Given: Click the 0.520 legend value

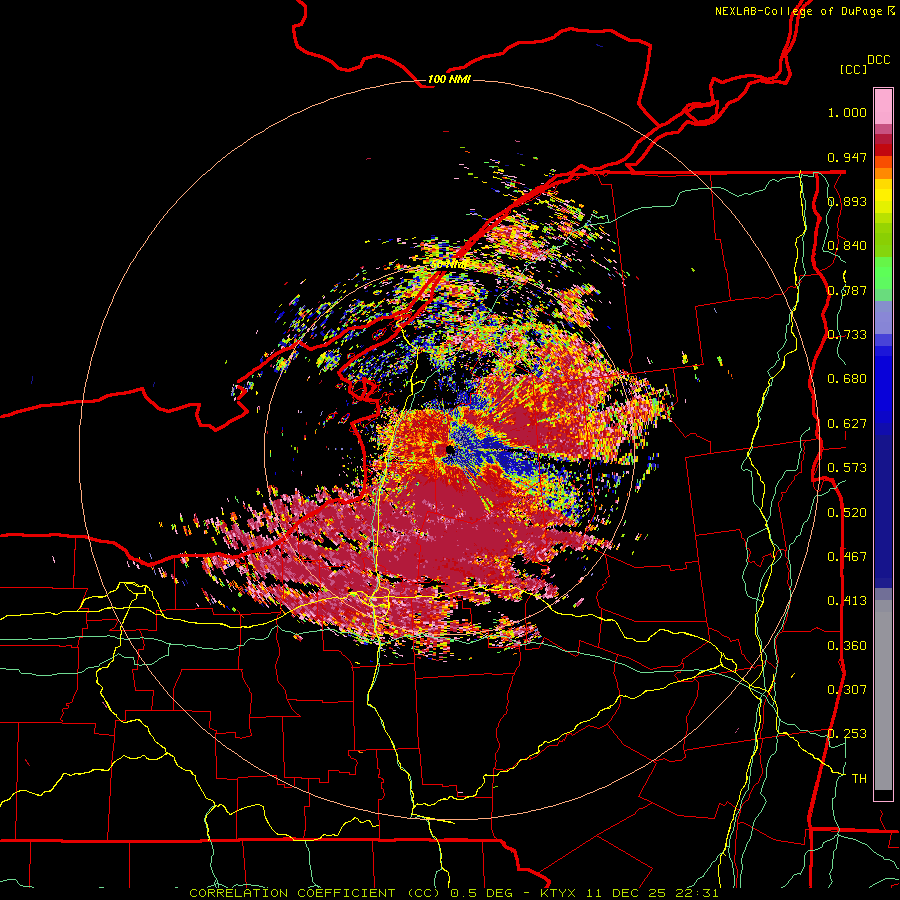Looking at the screenshot, I should coord(847,513).
